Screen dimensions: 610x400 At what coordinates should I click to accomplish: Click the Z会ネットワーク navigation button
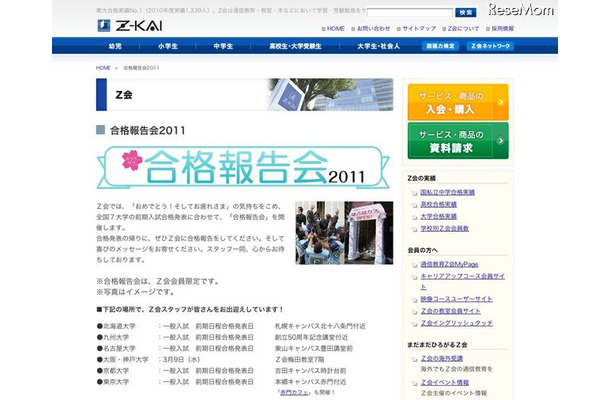pyautogui.click(x=490, y=46)
